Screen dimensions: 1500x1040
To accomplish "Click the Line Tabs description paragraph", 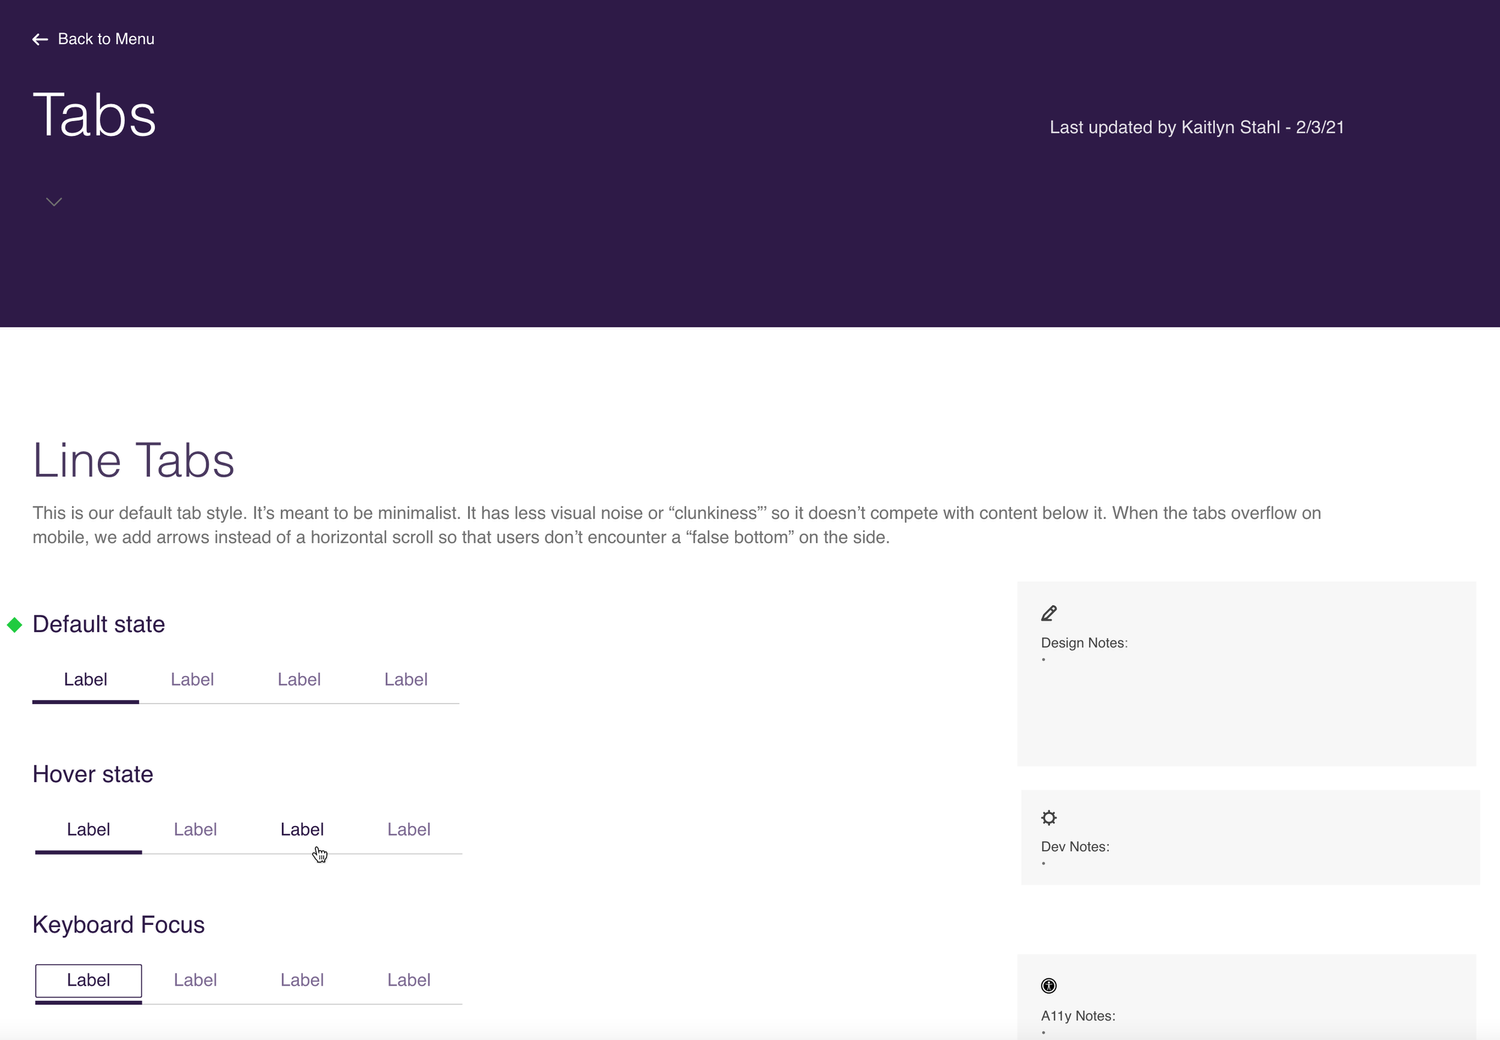I will [677, 525].
